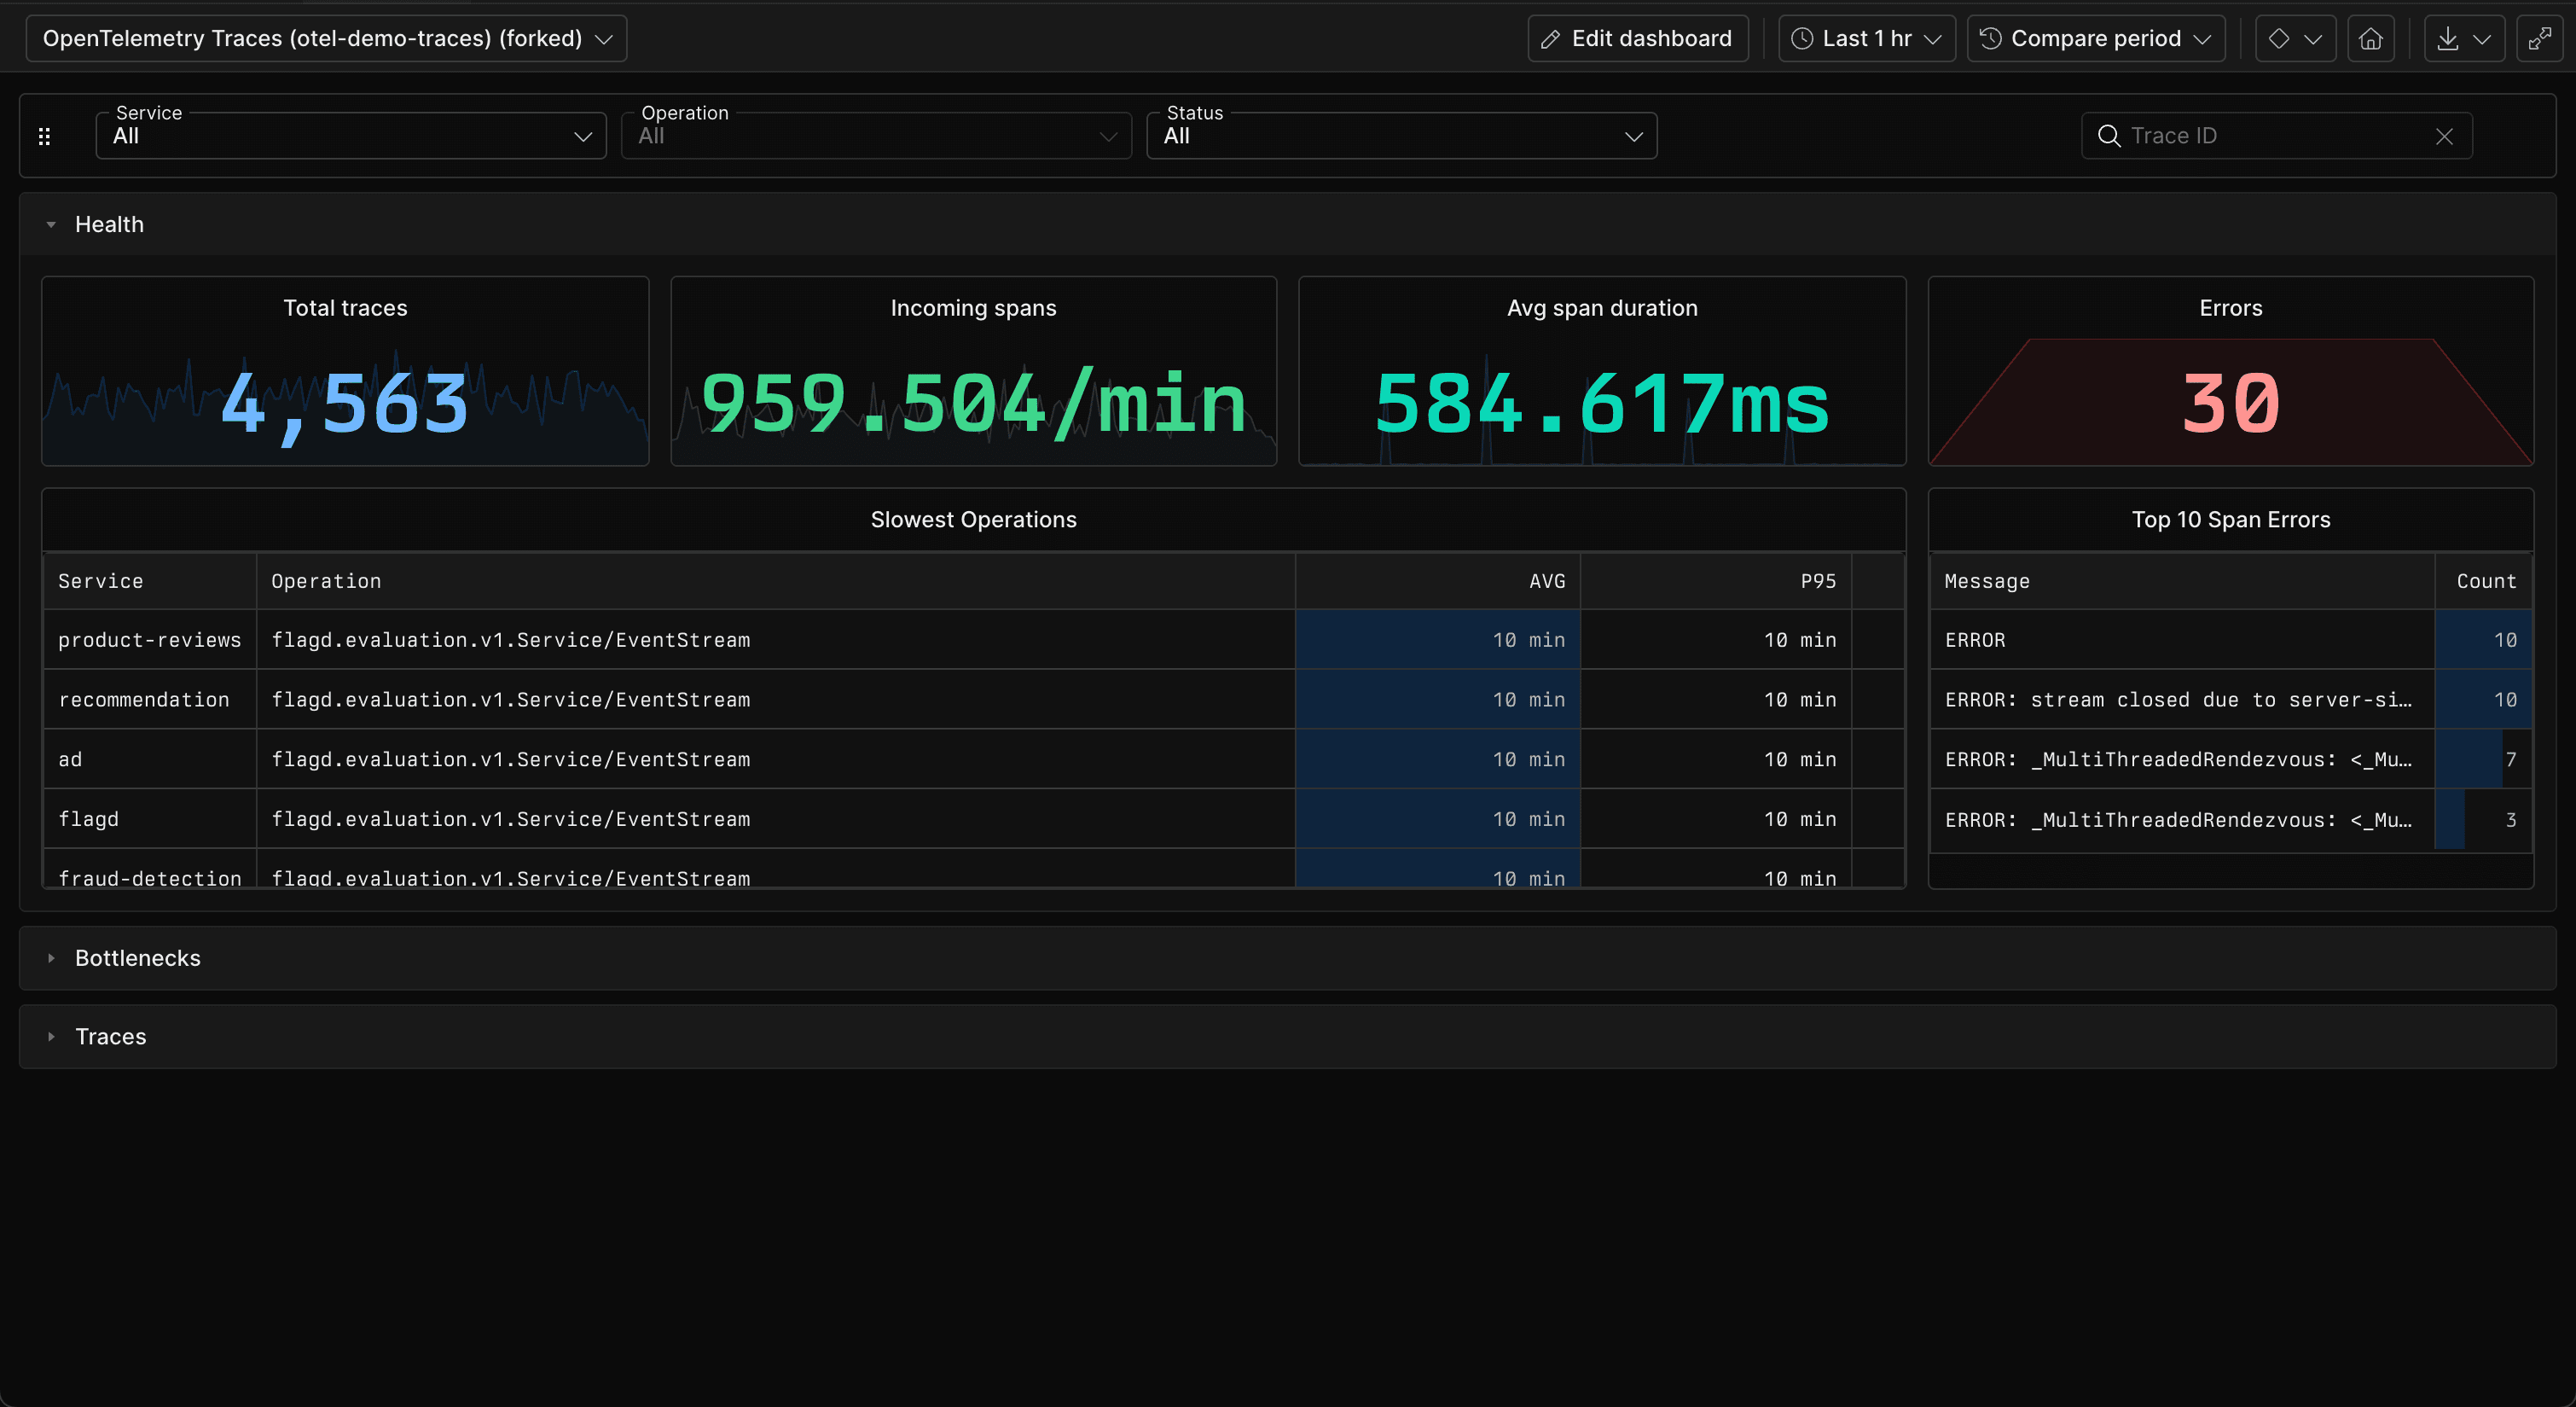
Task: Sort by the AVG column header
Action: click(x=1438, y=581)
